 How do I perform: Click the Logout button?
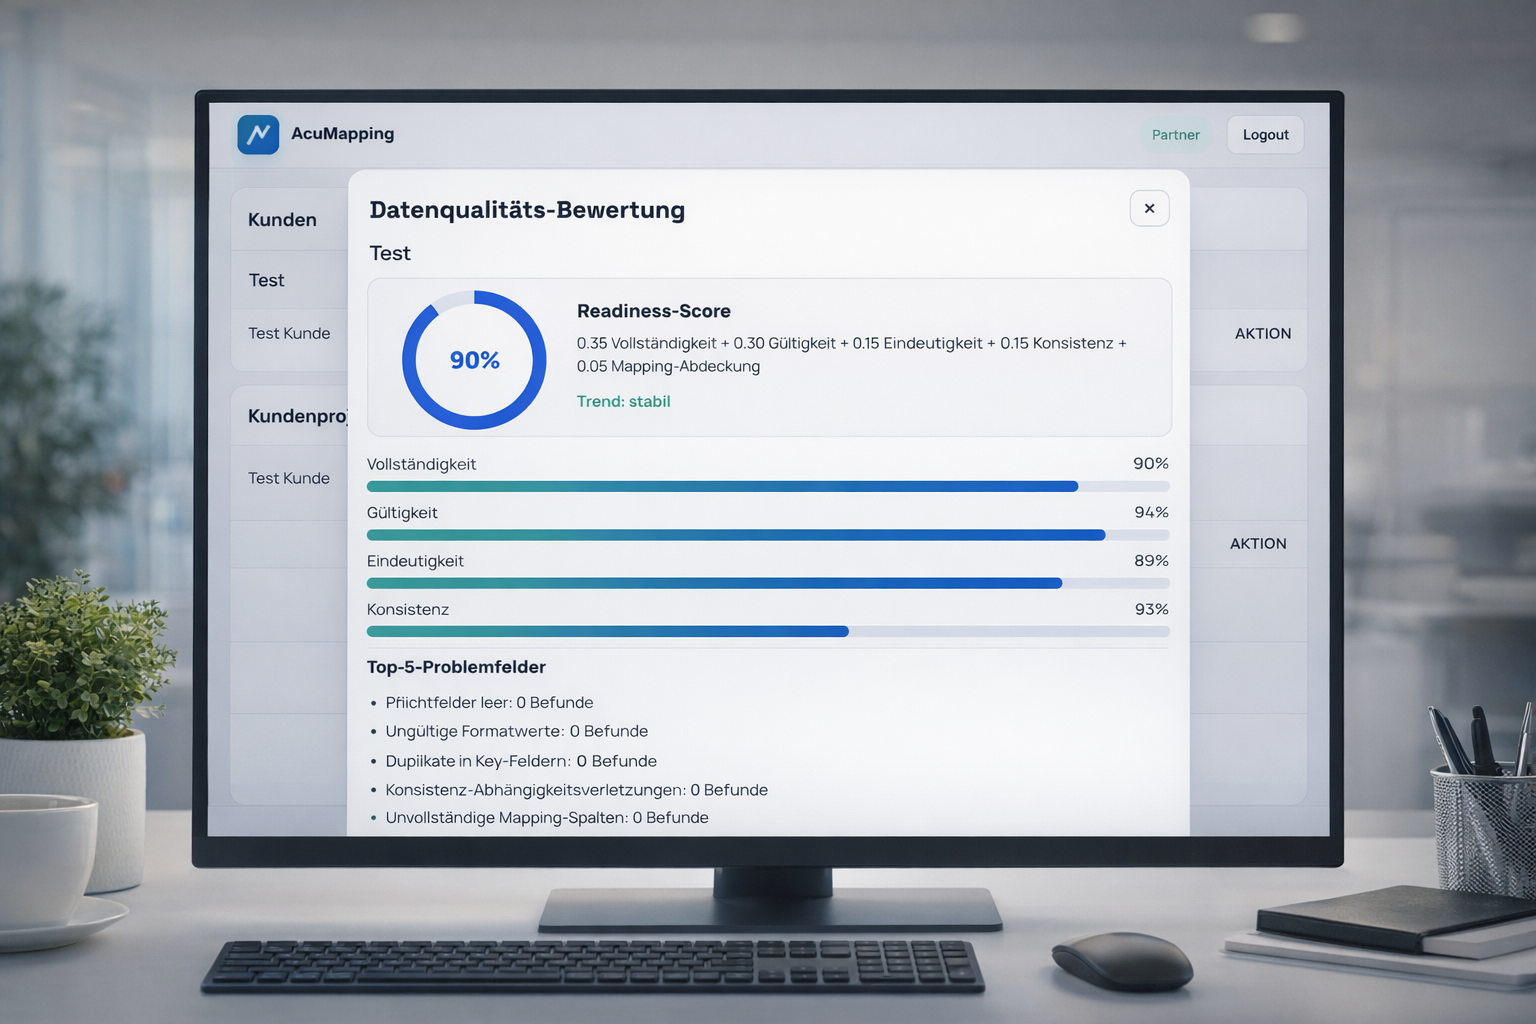coord(1264,134)
